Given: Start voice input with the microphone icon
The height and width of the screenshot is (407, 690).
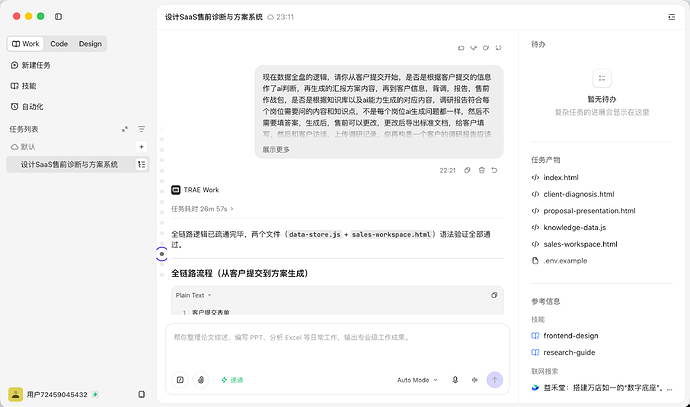Looking at the screenshot, I should (455, 380).
